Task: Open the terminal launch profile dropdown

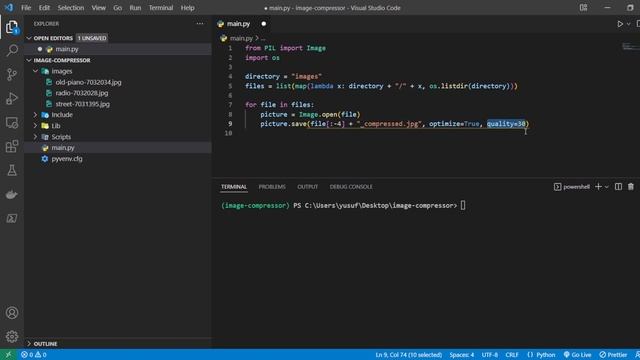Action: pyautogui.click(x=607, y=187)
